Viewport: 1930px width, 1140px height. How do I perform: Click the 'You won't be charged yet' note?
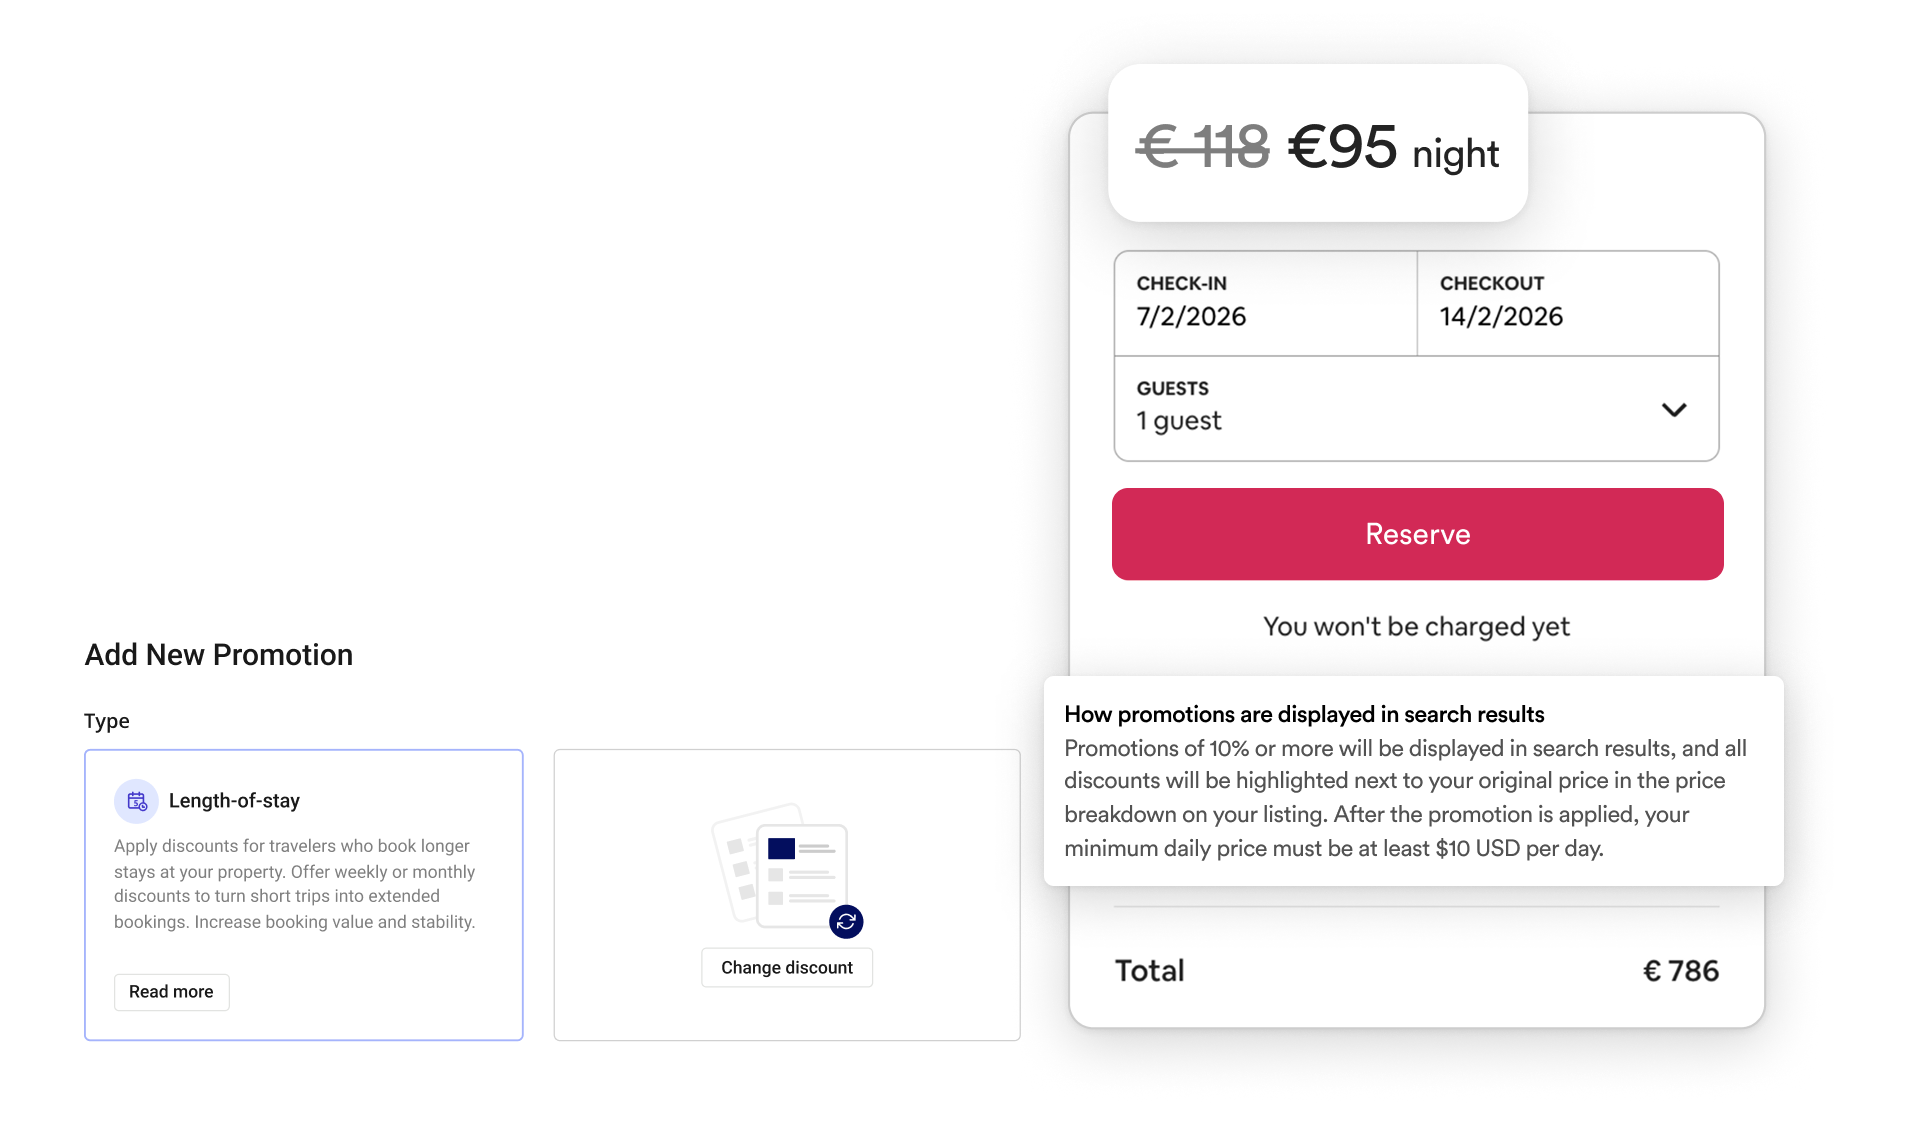(x=1416, y=627)
